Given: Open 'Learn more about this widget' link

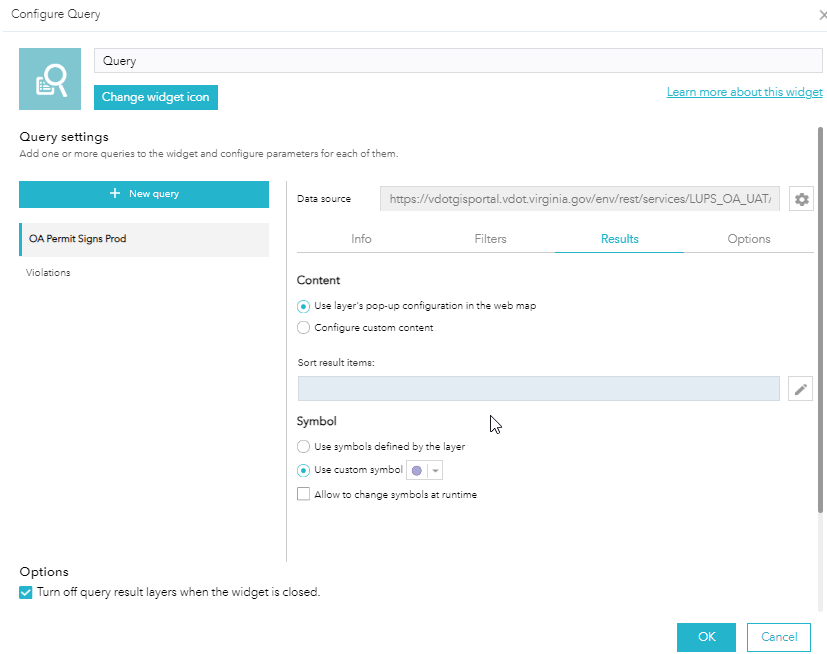Looking at the screenshot, I should pos(744,92).
